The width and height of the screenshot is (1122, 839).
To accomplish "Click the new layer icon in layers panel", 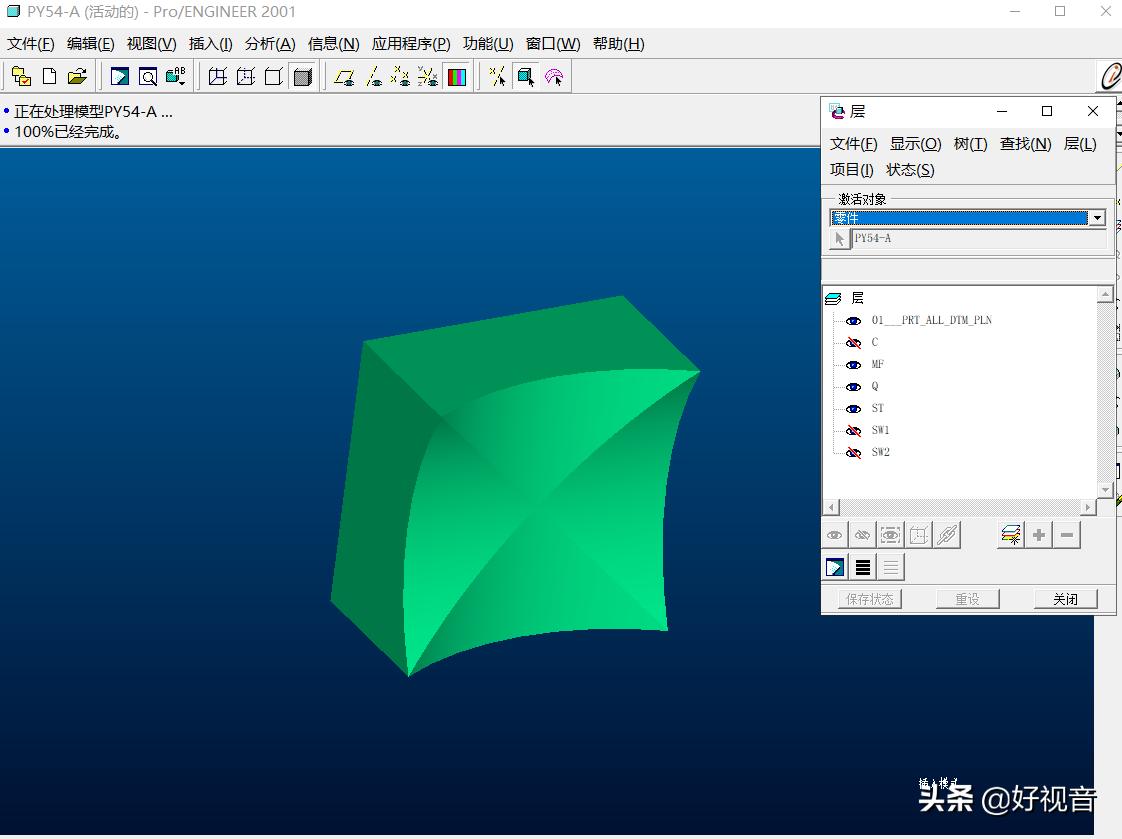I will [1011, 535].
